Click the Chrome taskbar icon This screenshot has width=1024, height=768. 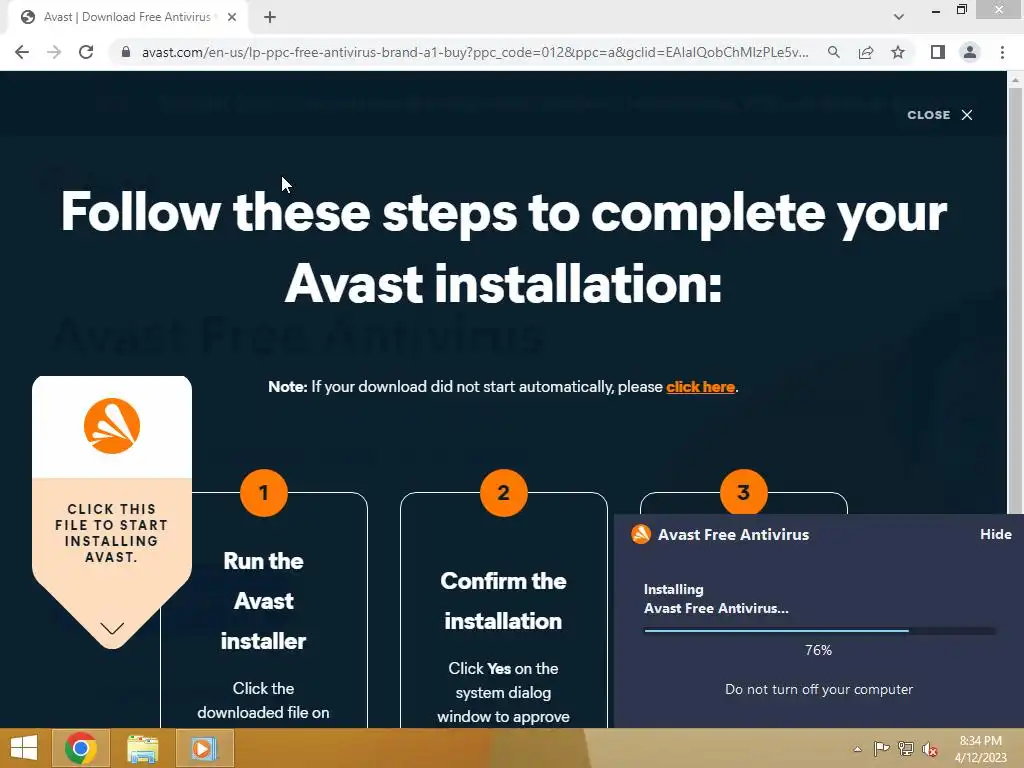80,748
